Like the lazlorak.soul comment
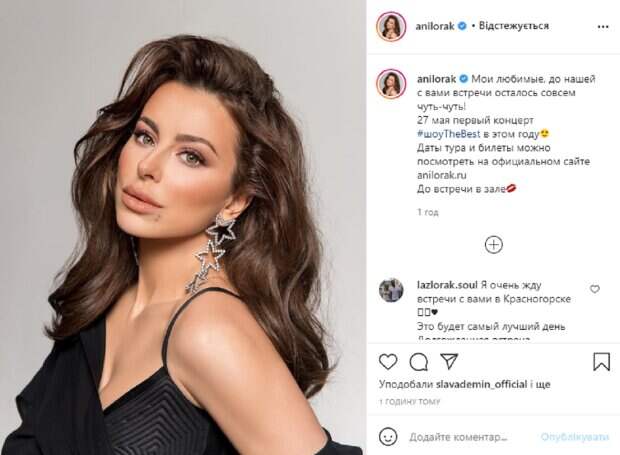 click(x=594, y=289)
